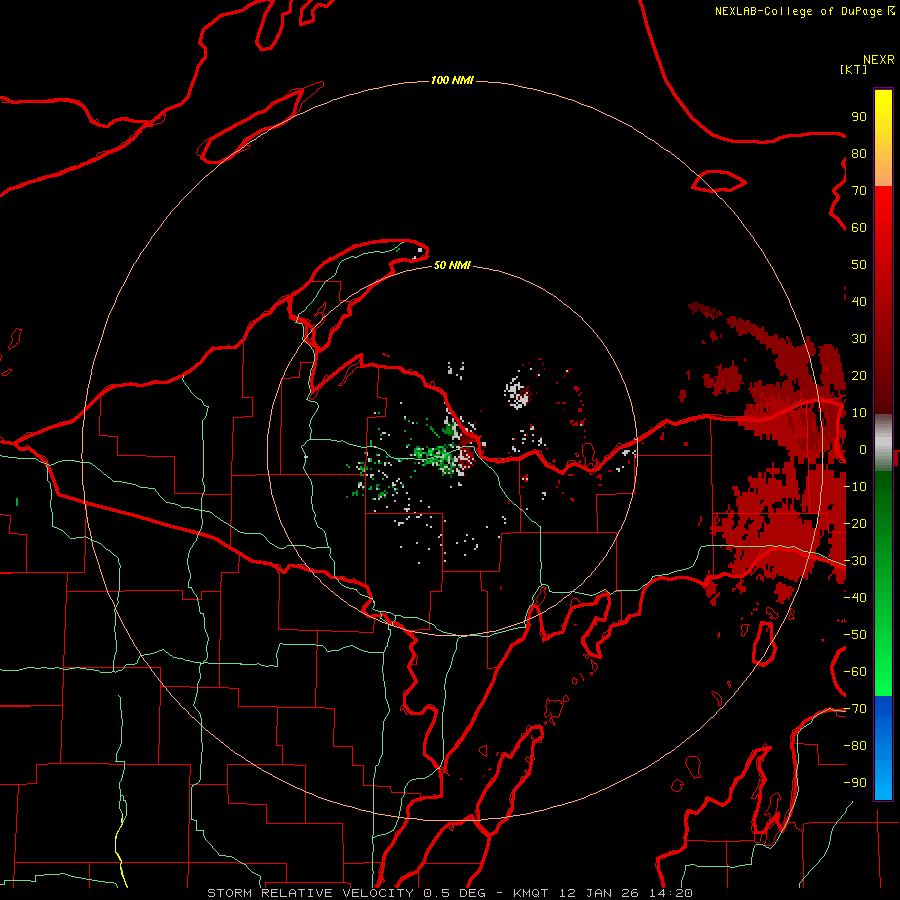Image resolution: width=900 pixels, height=900 pixels.
Task: Click the -40 value on velocity scale
Action: (855, 598)
